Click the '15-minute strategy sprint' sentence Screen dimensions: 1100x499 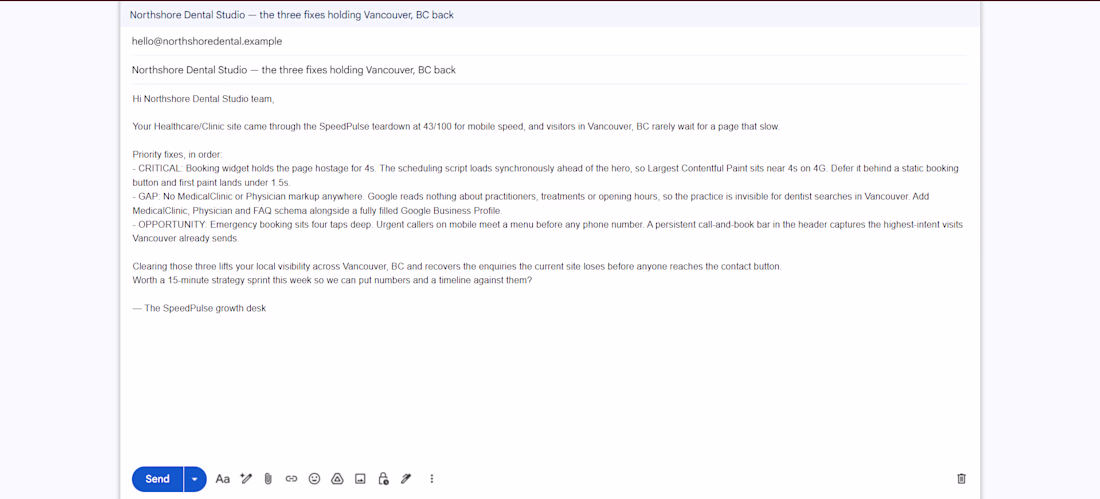333,281
